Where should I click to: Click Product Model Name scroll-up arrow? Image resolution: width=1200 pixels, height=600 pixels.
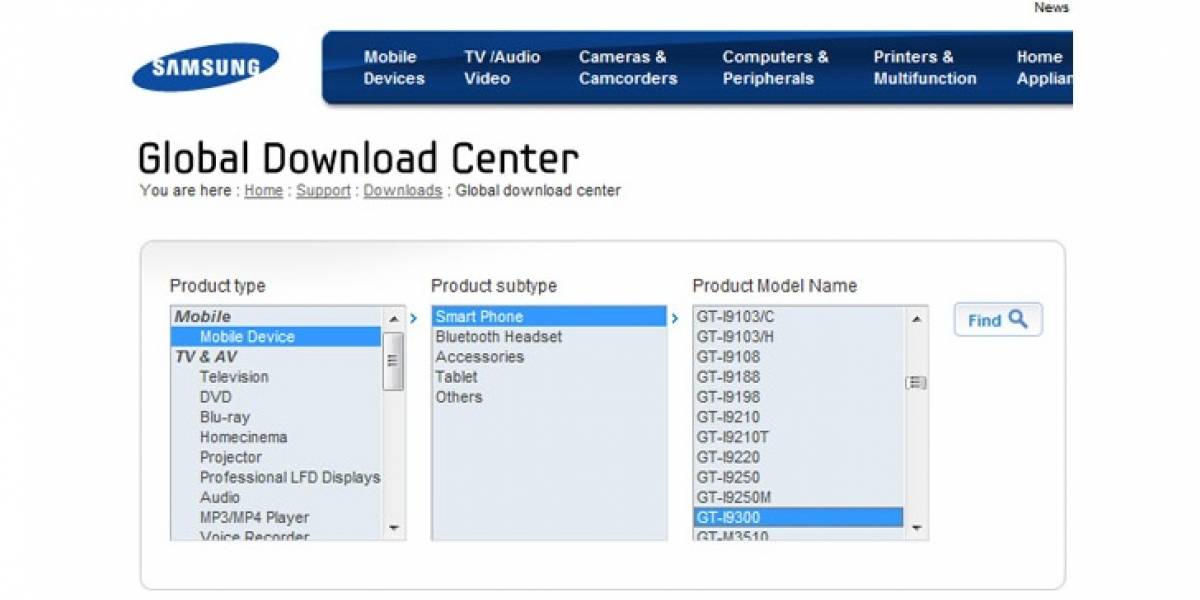(x=916, y=318)
